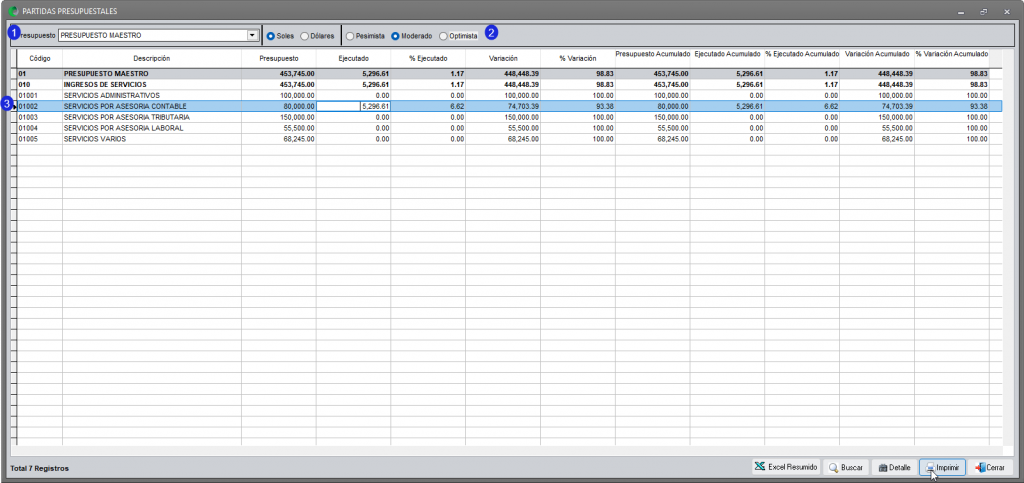The width and height of the screenshot is (1024, 483).
Task: Click code cell 01003
Action: 40,117
